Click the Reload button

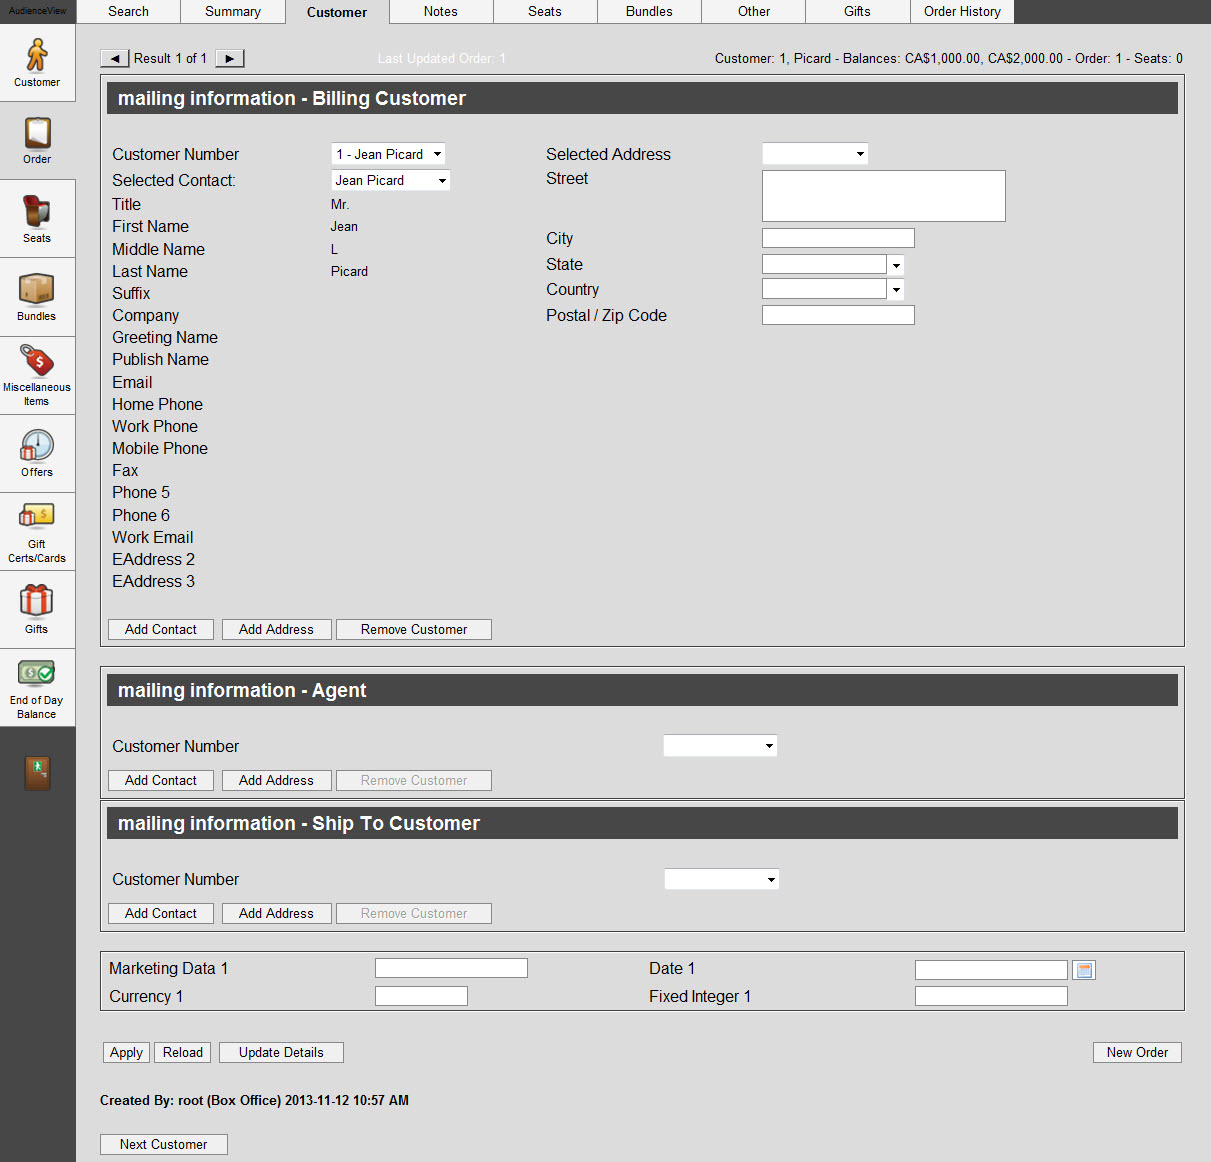tap(183, 1053)
